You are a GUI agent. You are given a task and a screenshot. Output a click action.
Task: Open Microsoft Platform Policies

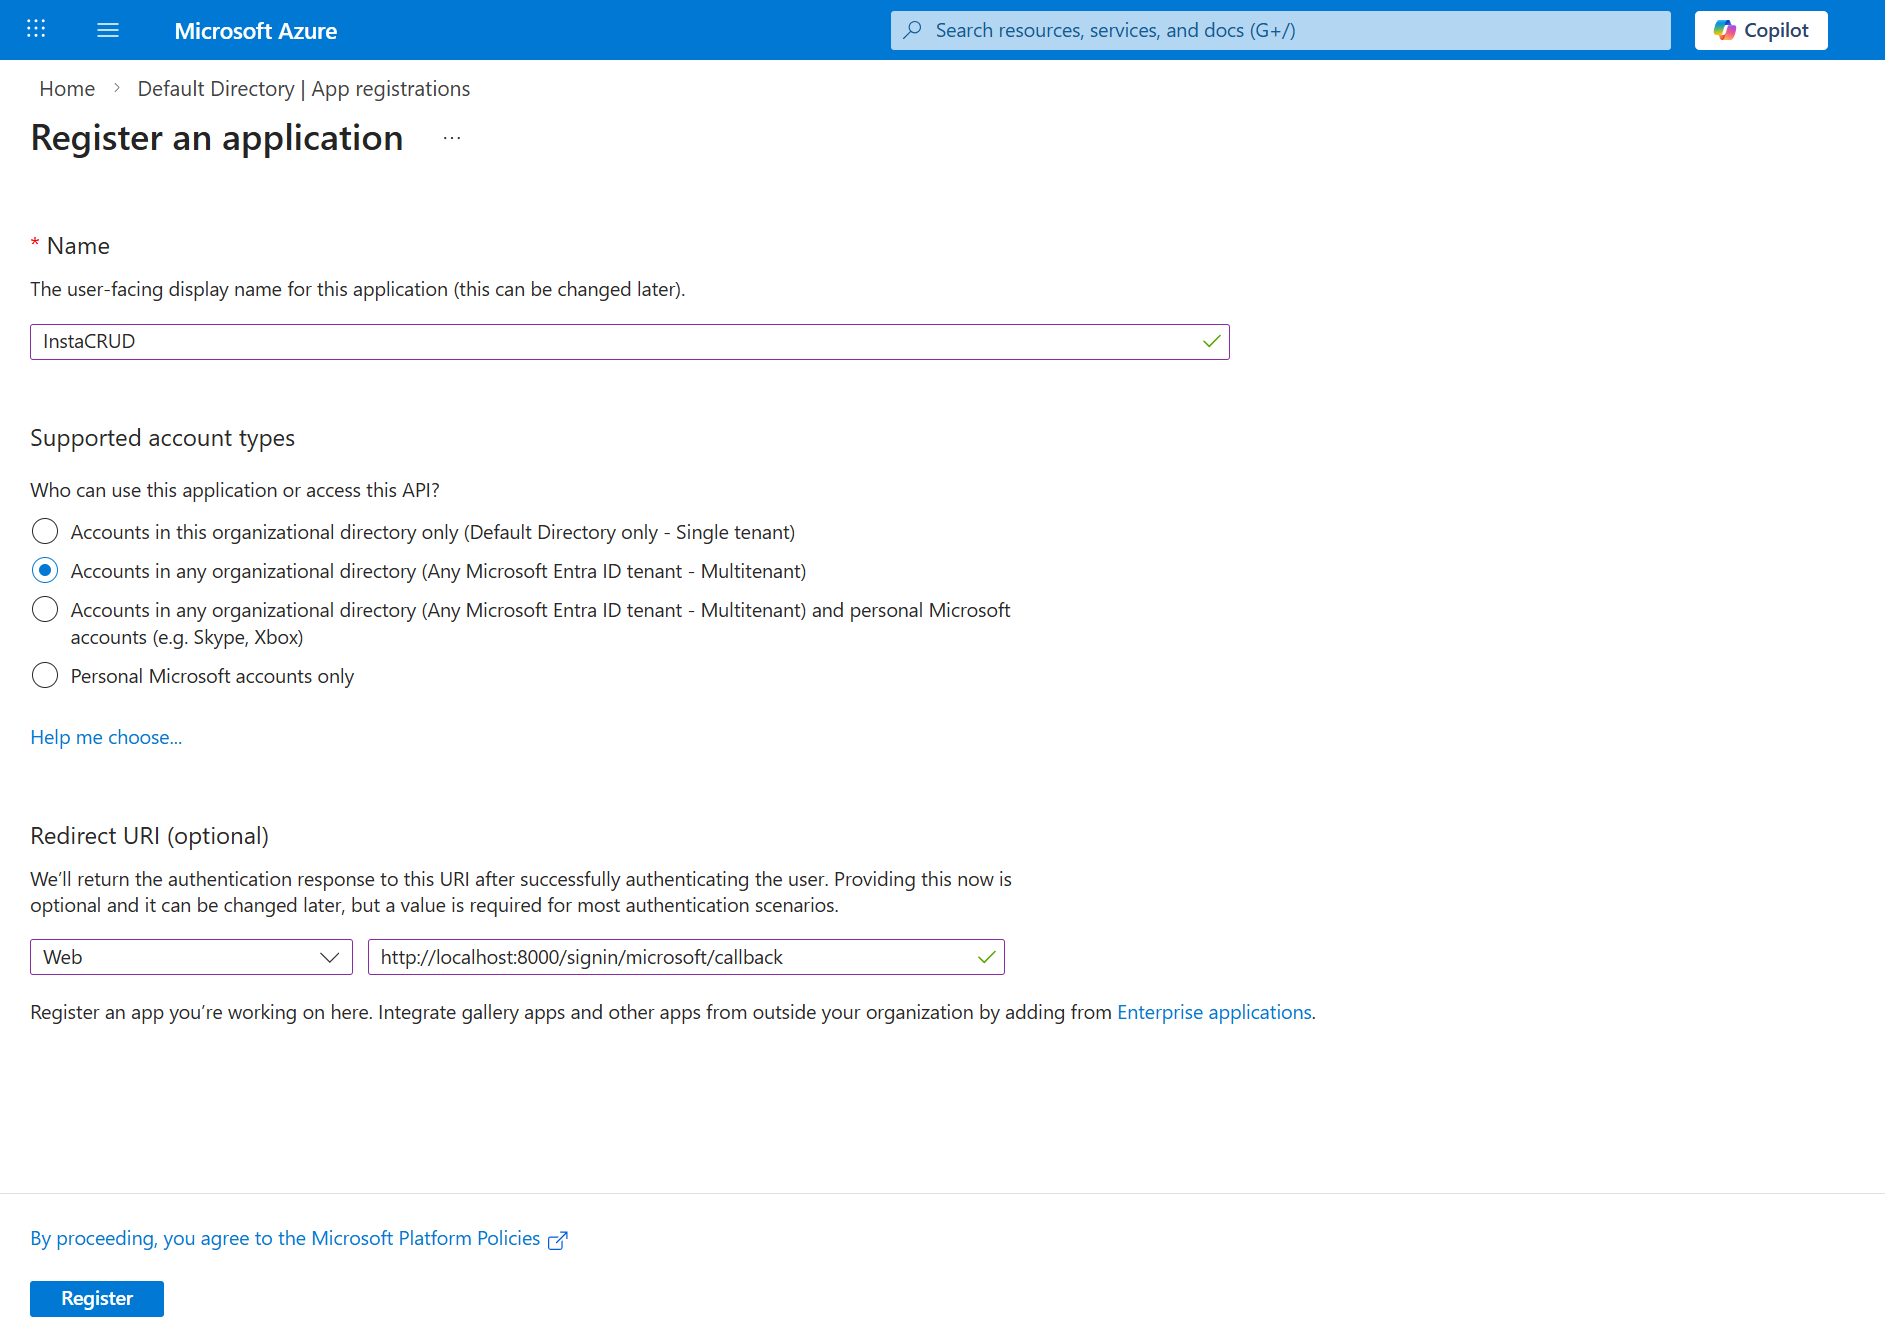pos(424,1238)
